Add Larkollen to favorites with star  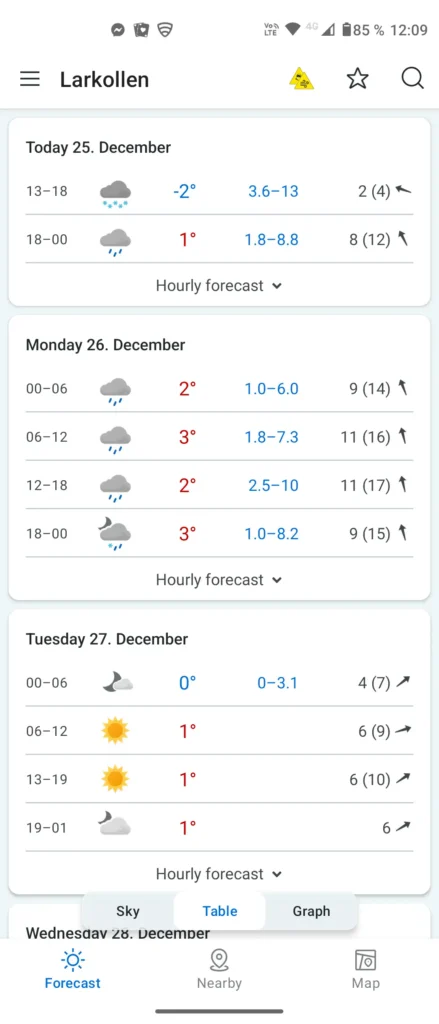click(357, 79)
